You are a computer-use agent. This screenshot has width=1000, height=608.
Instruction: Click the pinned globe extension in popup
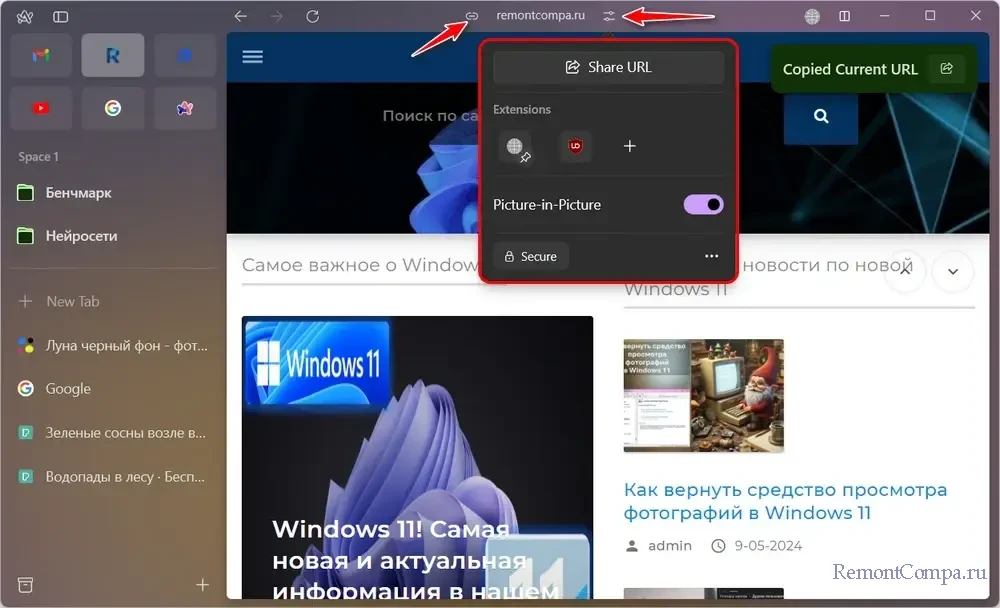coord(516,147)
